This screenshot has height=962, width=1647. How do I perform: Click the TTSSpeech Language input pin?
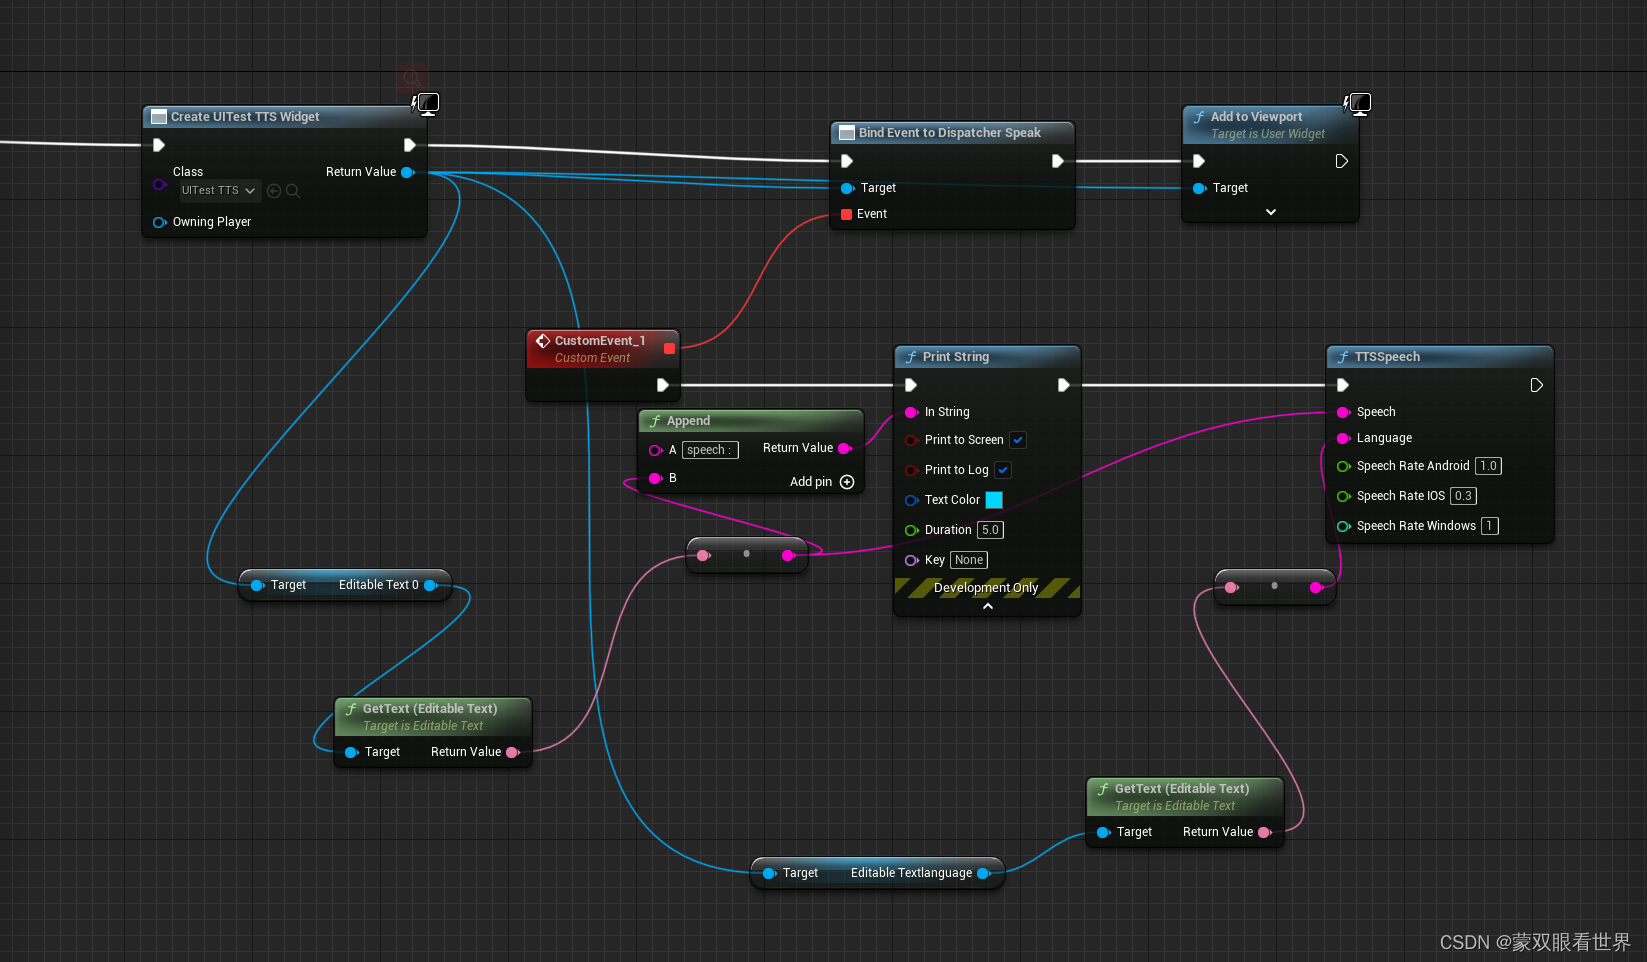(x=1343, y=438)
